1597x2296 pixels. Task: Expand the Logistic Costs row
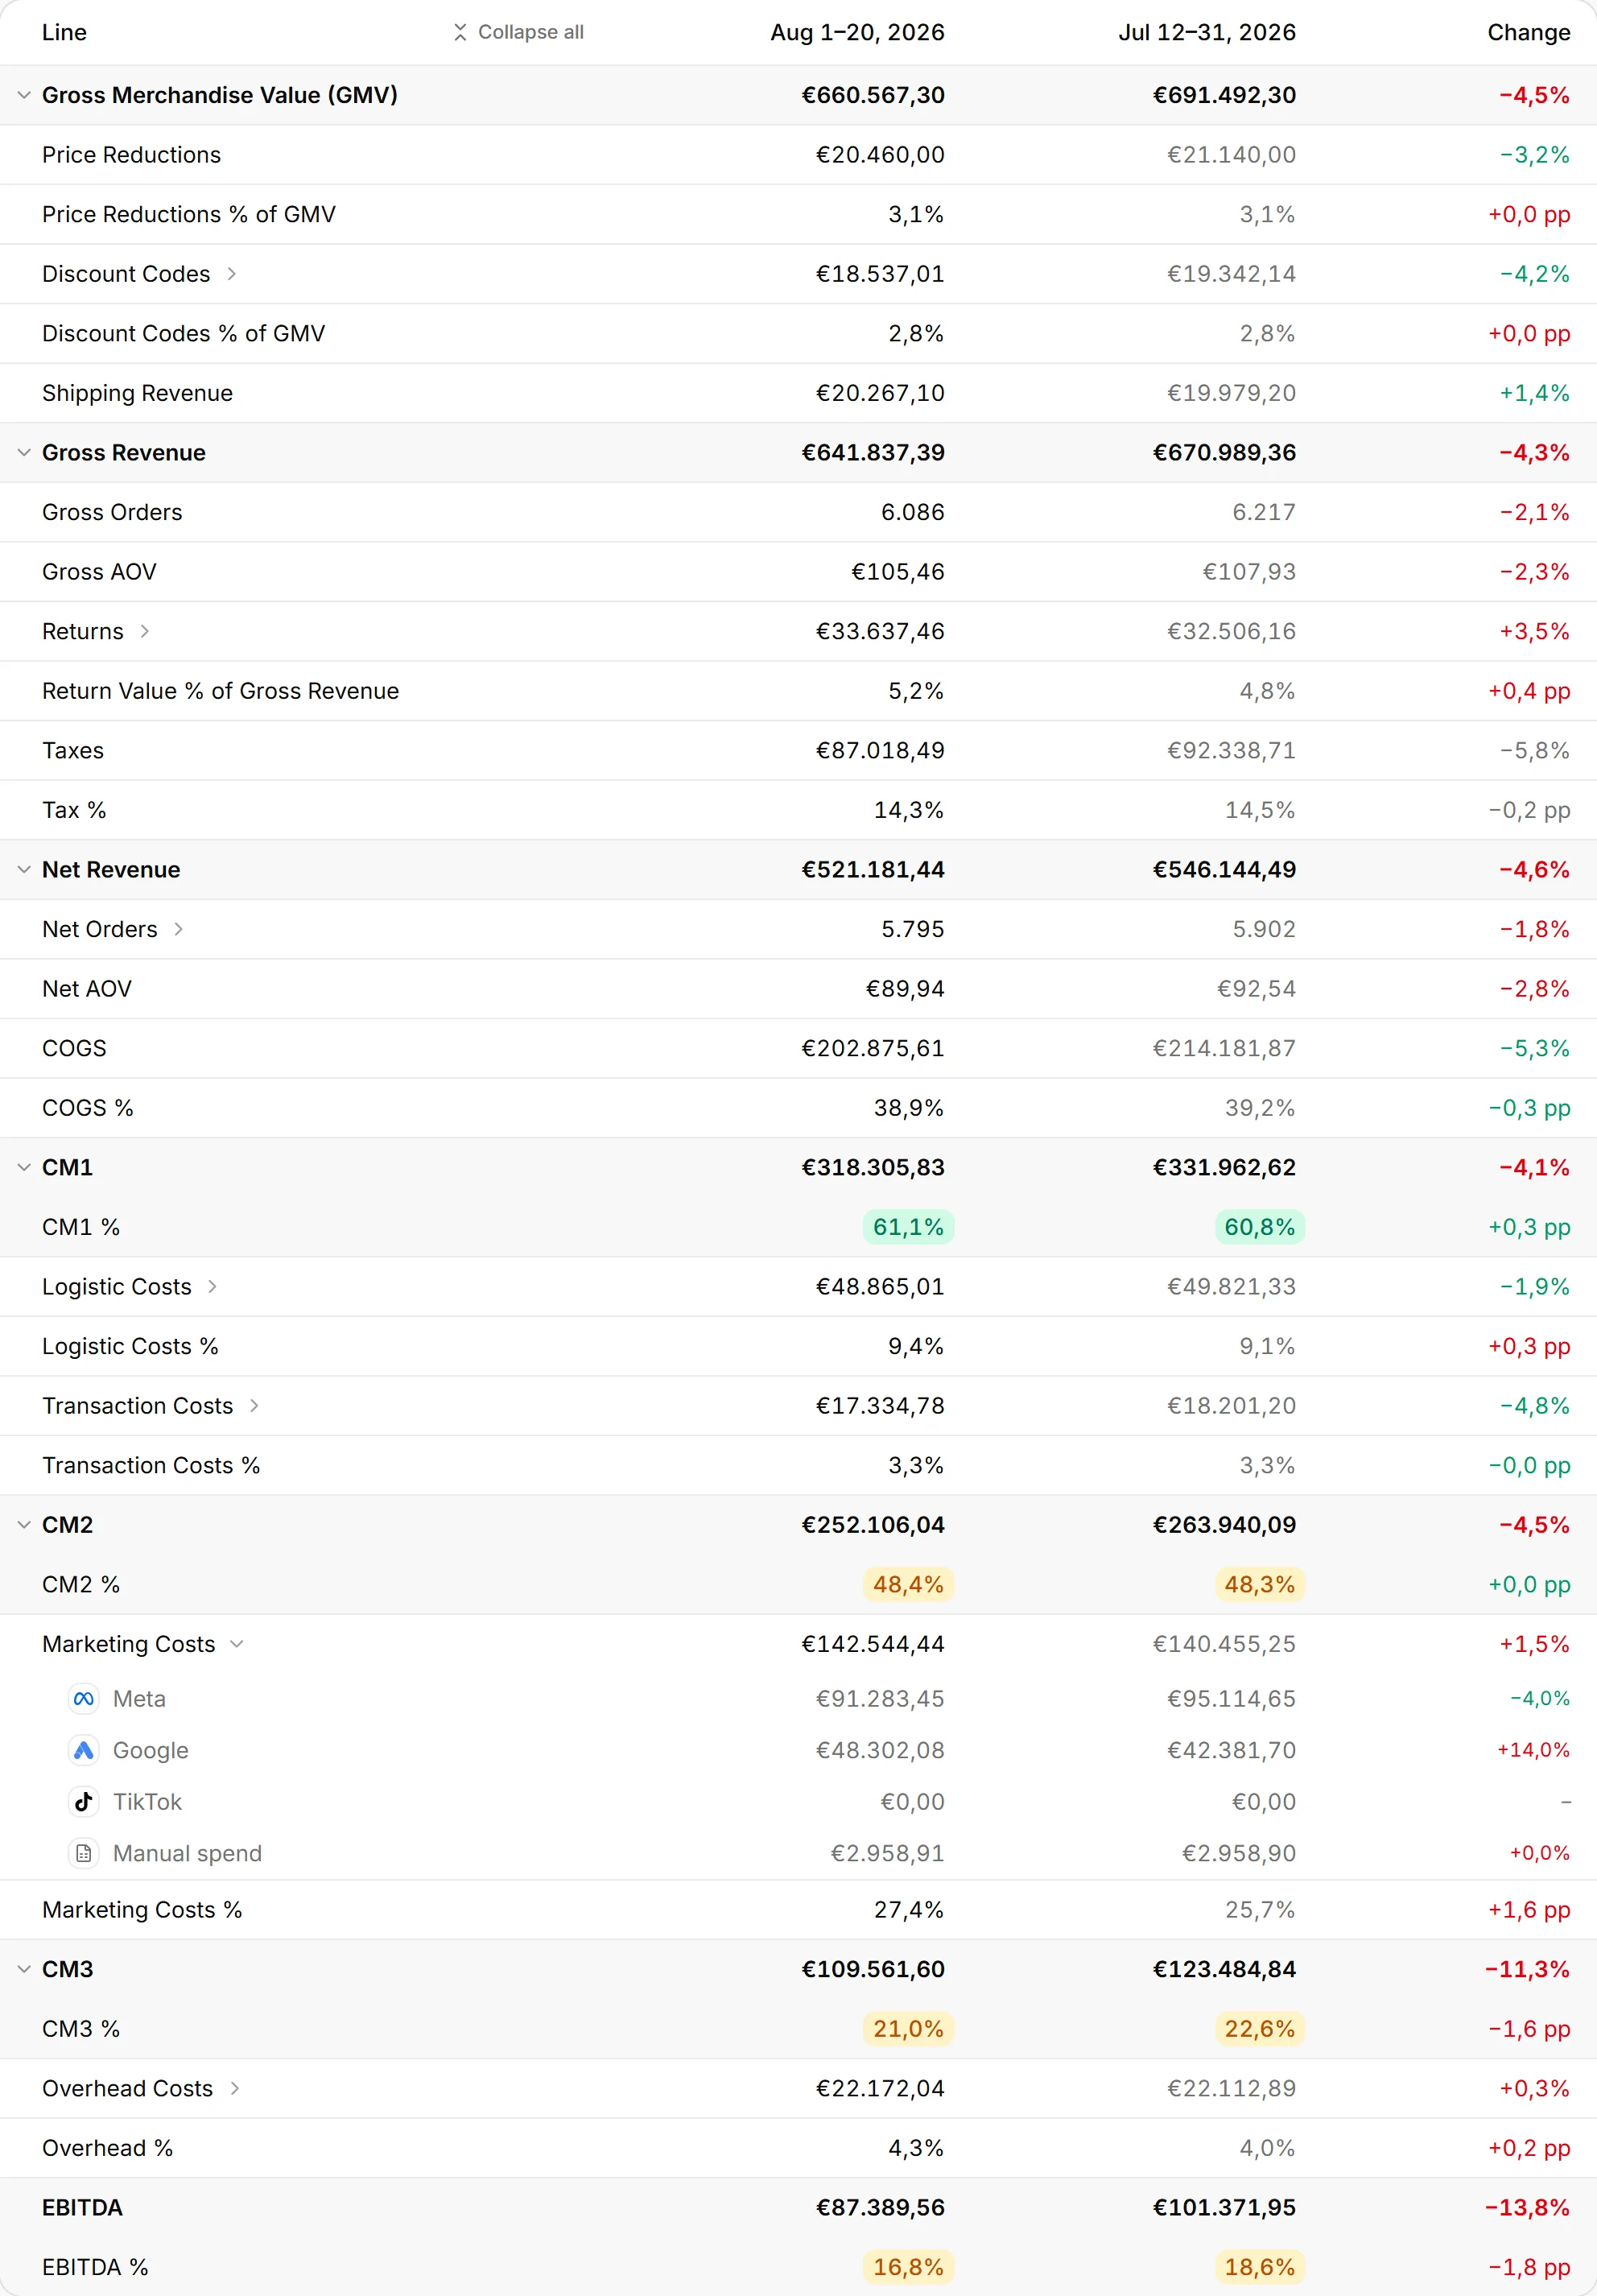(x=213, y=1287)
